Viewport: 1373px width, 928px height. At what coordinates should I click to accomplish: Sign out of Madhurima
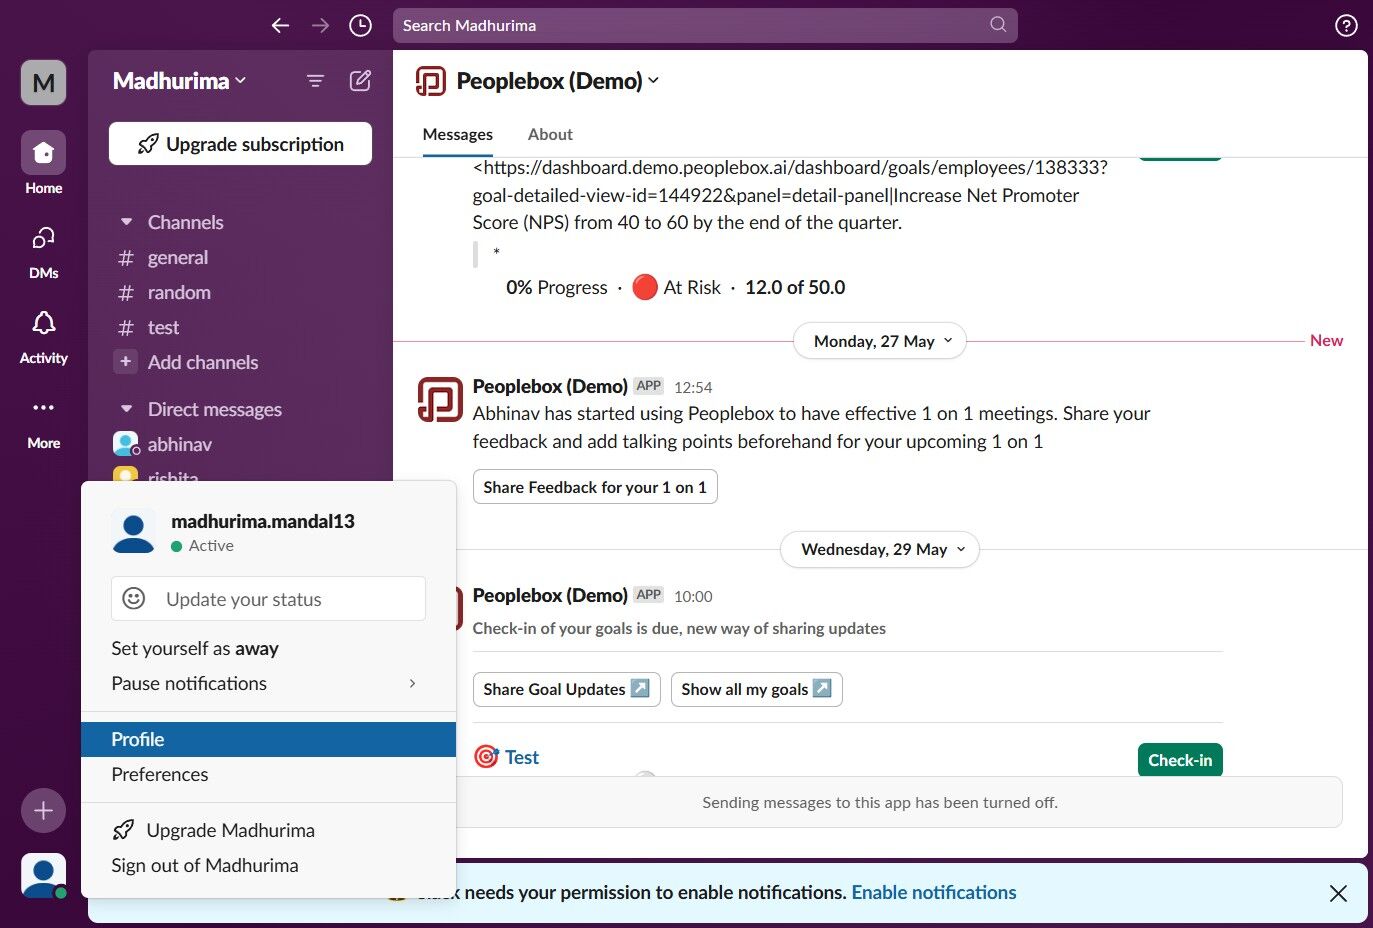268,866
